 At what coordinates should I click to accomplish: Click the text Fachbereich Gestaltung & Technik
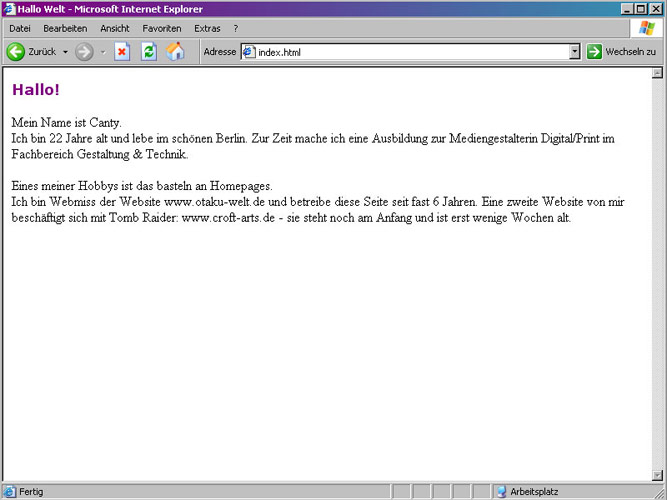coord(100,154)
